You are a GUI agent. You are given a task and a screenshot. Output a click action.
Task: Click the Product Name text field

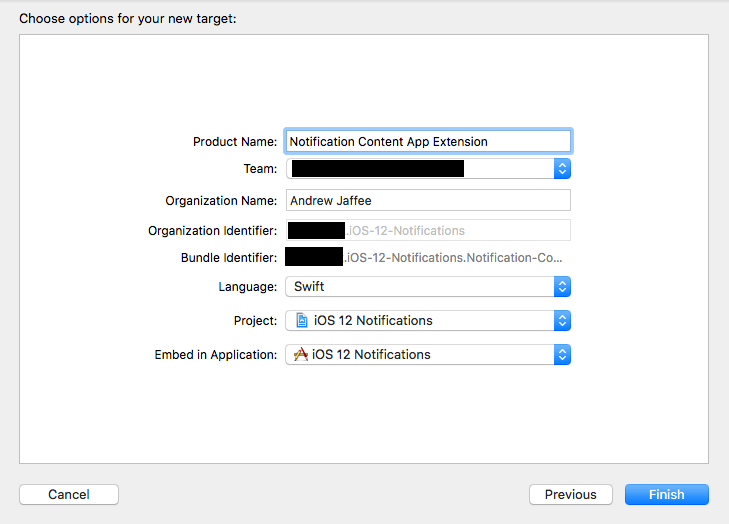tap(428, 142)
